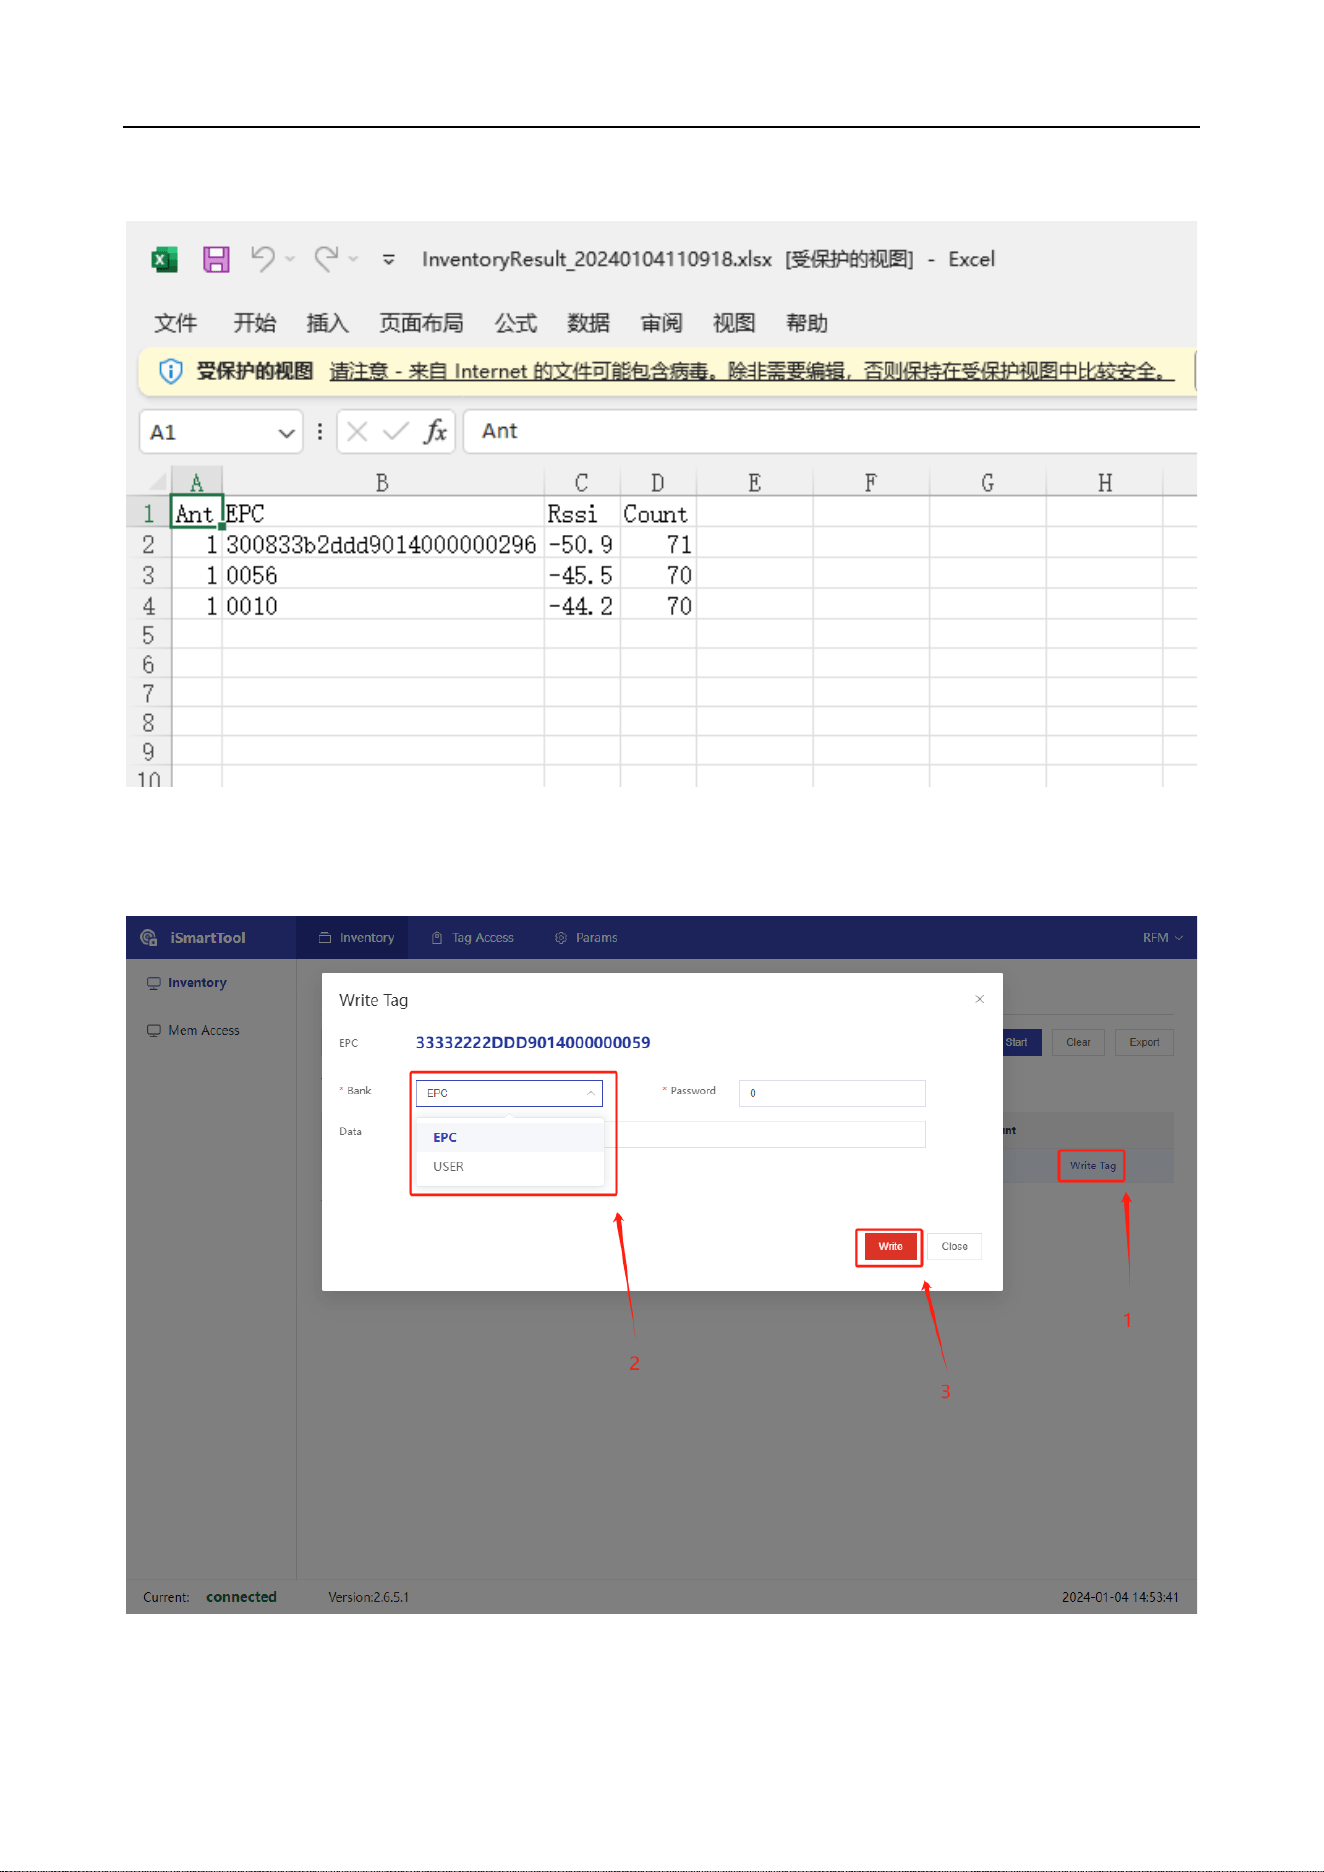Switch to the 公式 tab

click(516, 323)
